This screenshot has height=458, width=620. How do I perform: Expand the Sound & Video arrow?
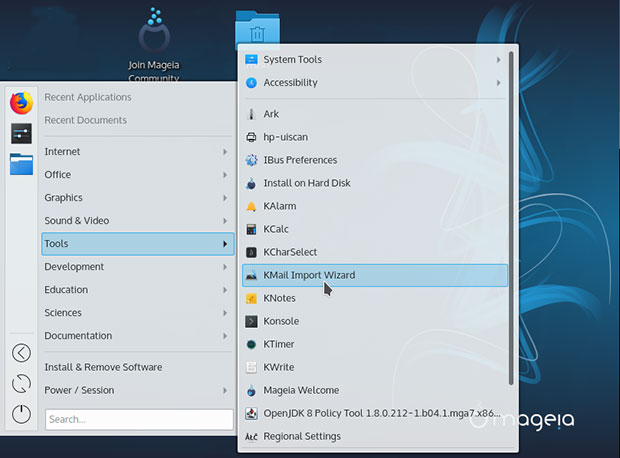coord(225,221)
